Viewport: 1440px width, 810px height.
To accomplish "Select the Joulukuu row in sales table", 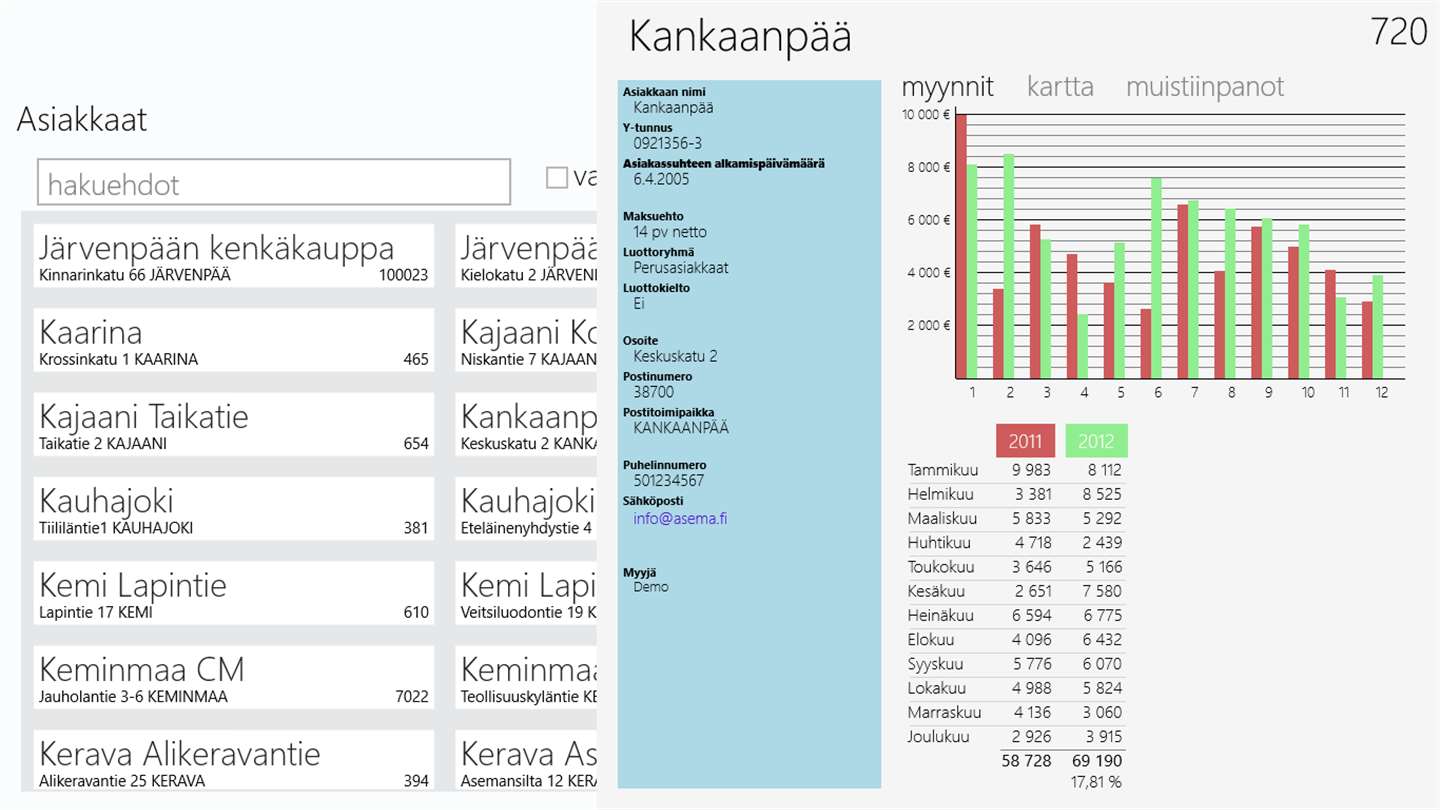I will 1015,737.
